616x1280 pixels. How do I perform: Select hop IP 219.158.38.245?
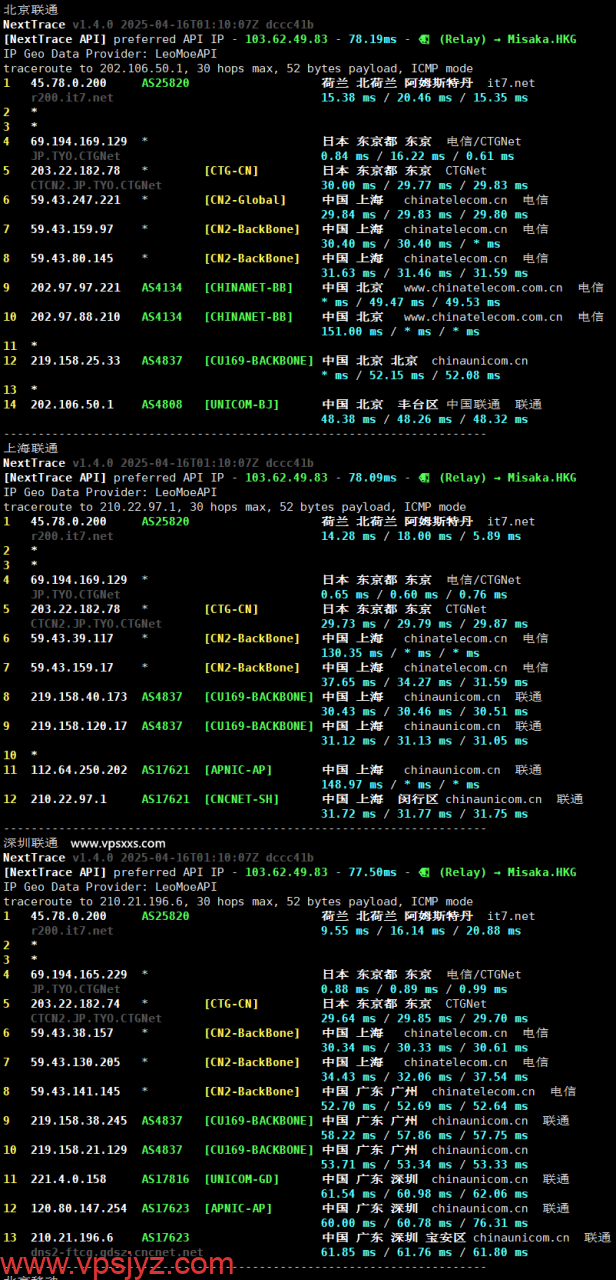click(79, 1121)
